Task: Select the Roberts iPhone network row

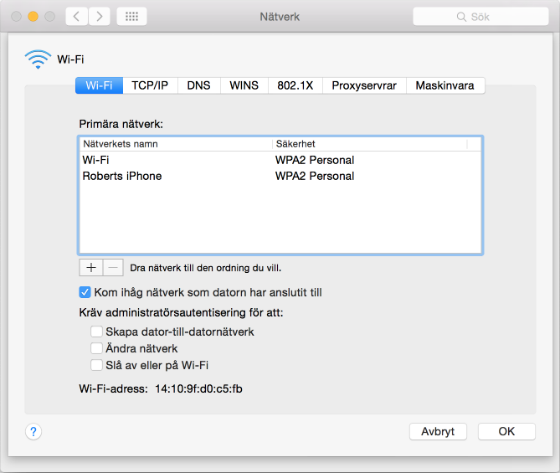Action: pos(280,176)
